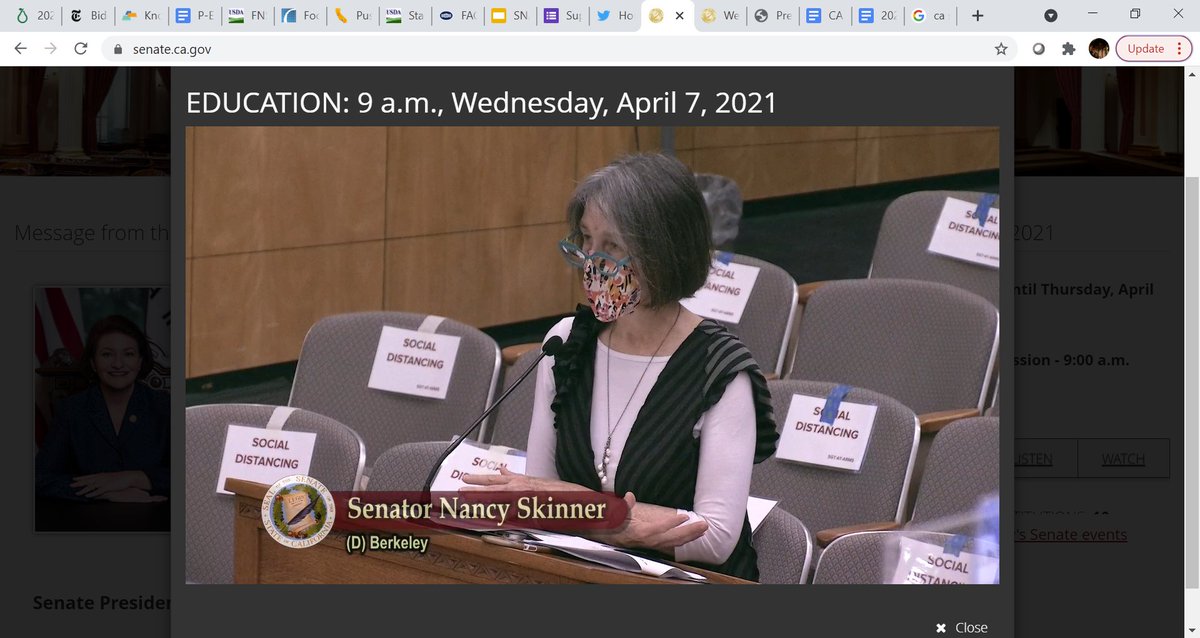The width and height of the screenshot is (1200, 638).
Task: Open the Chrome profile avatar
Action: coord(1099,48)
